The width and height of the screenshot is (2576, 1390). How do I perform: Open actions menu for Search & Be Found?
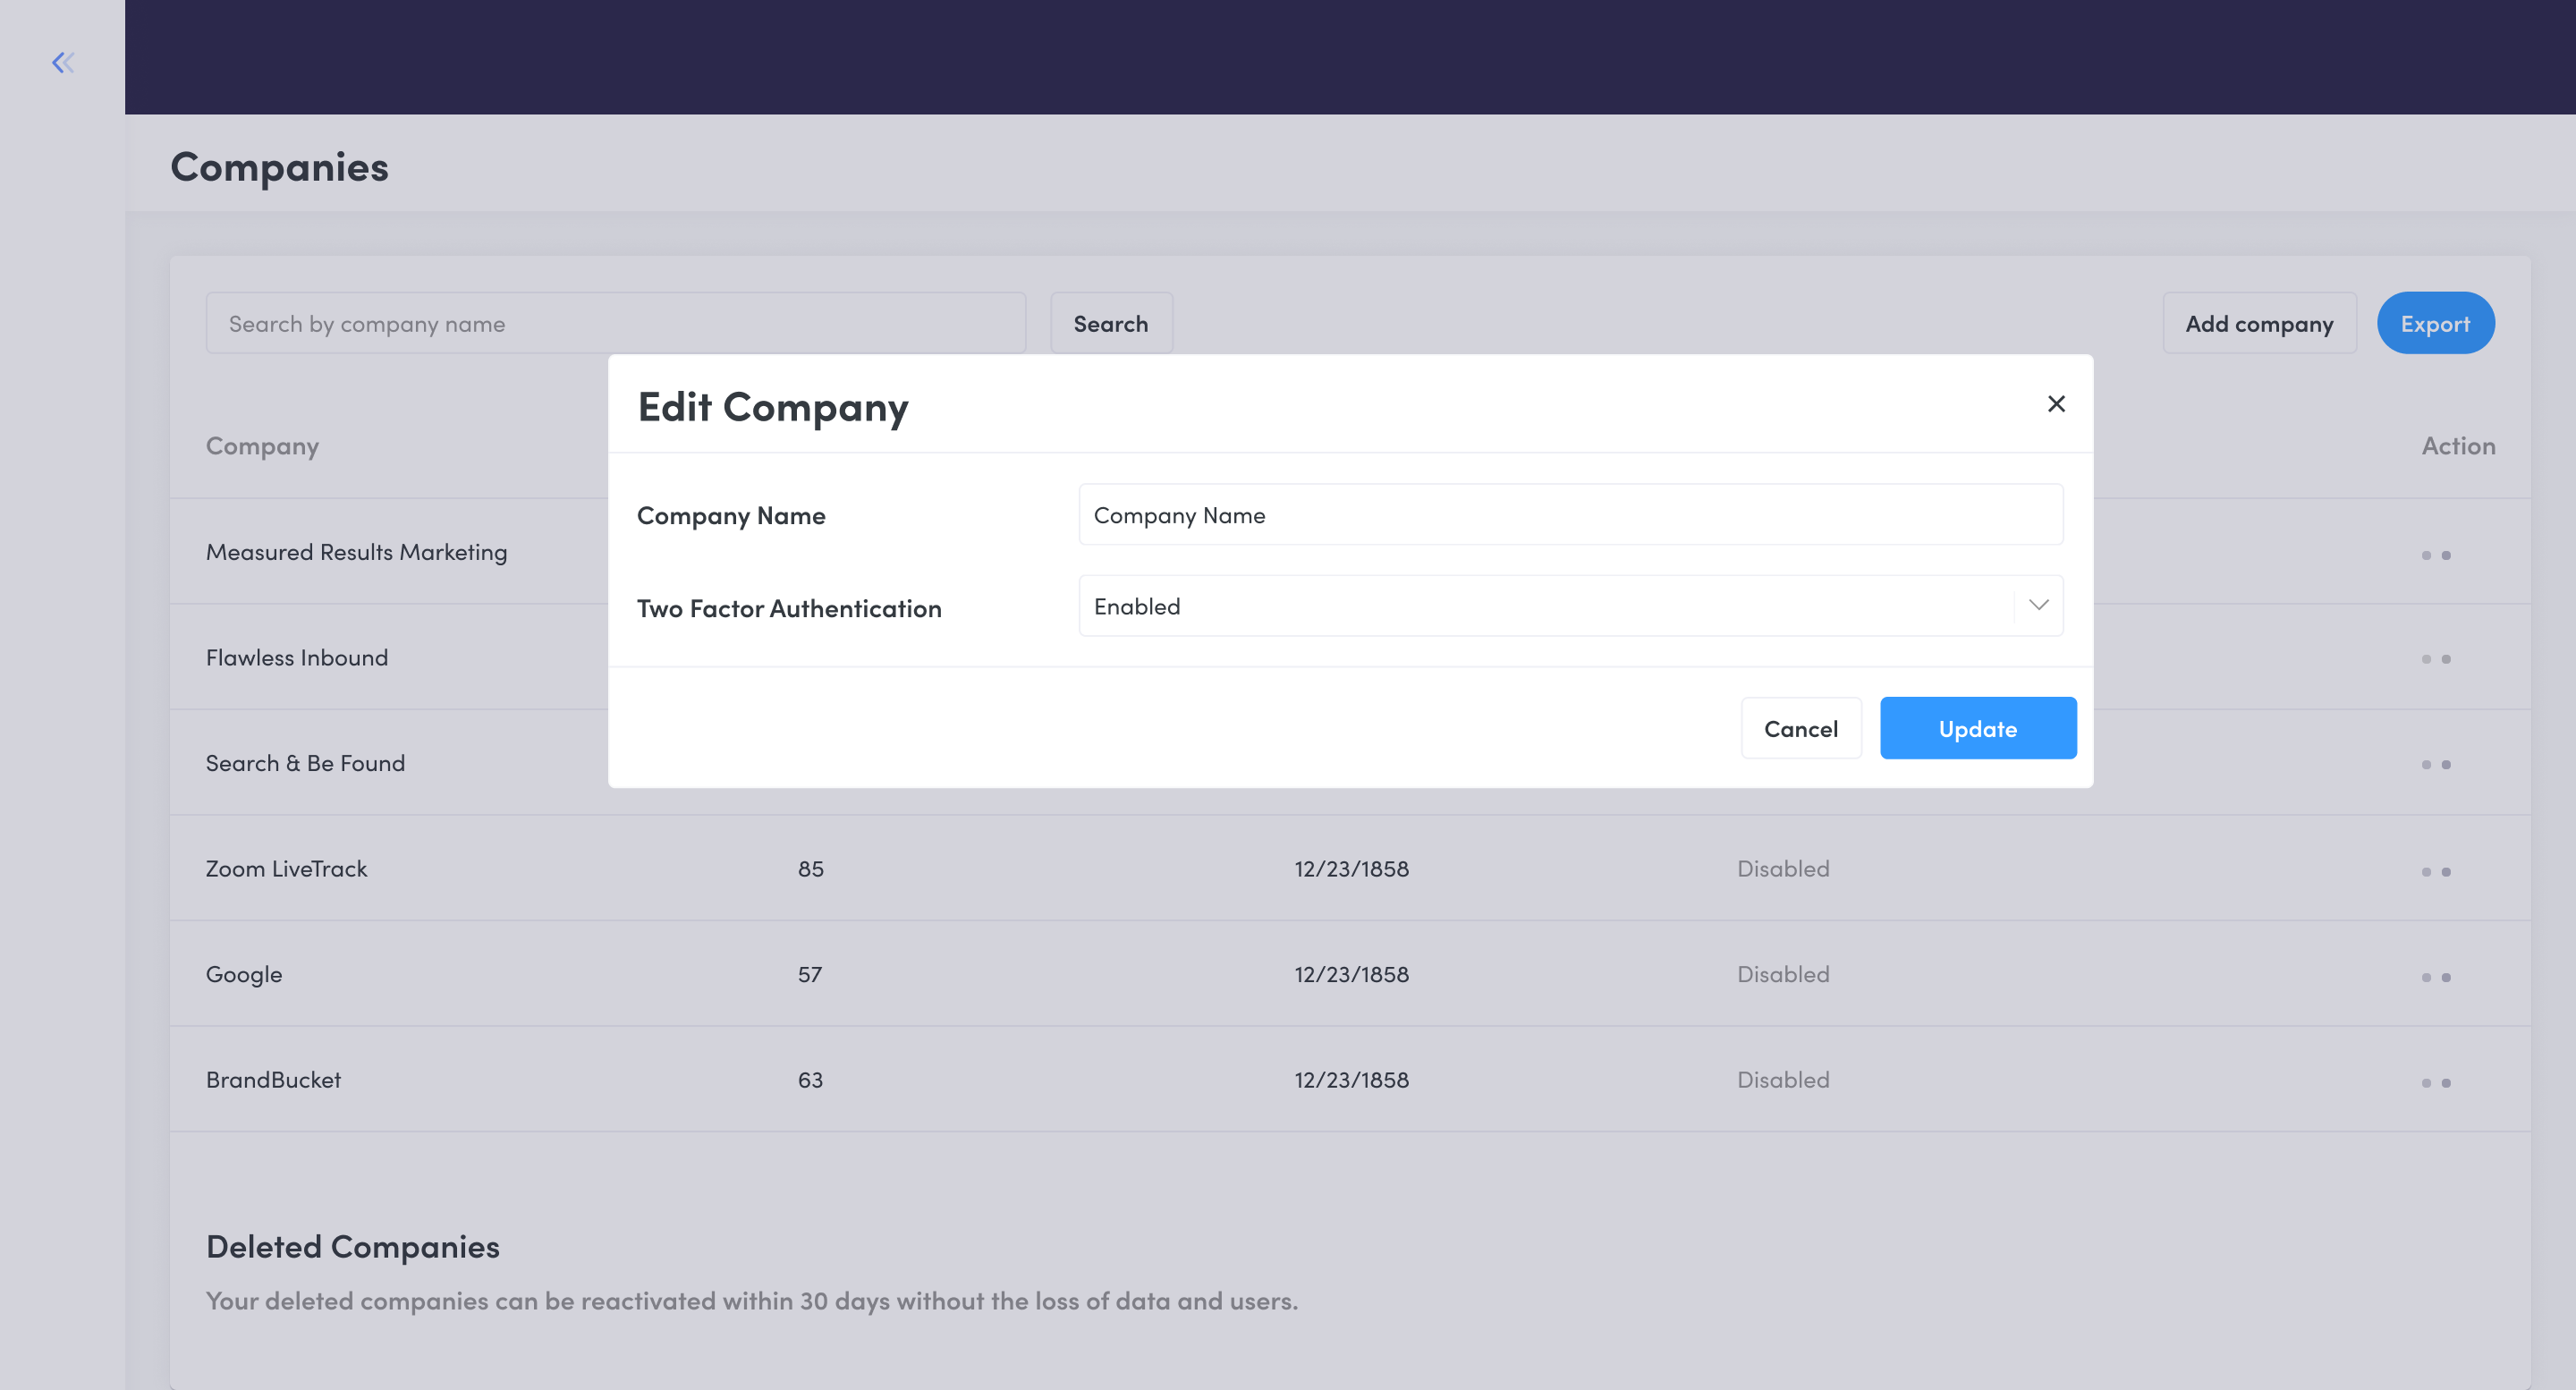[x=2435, y=765]
